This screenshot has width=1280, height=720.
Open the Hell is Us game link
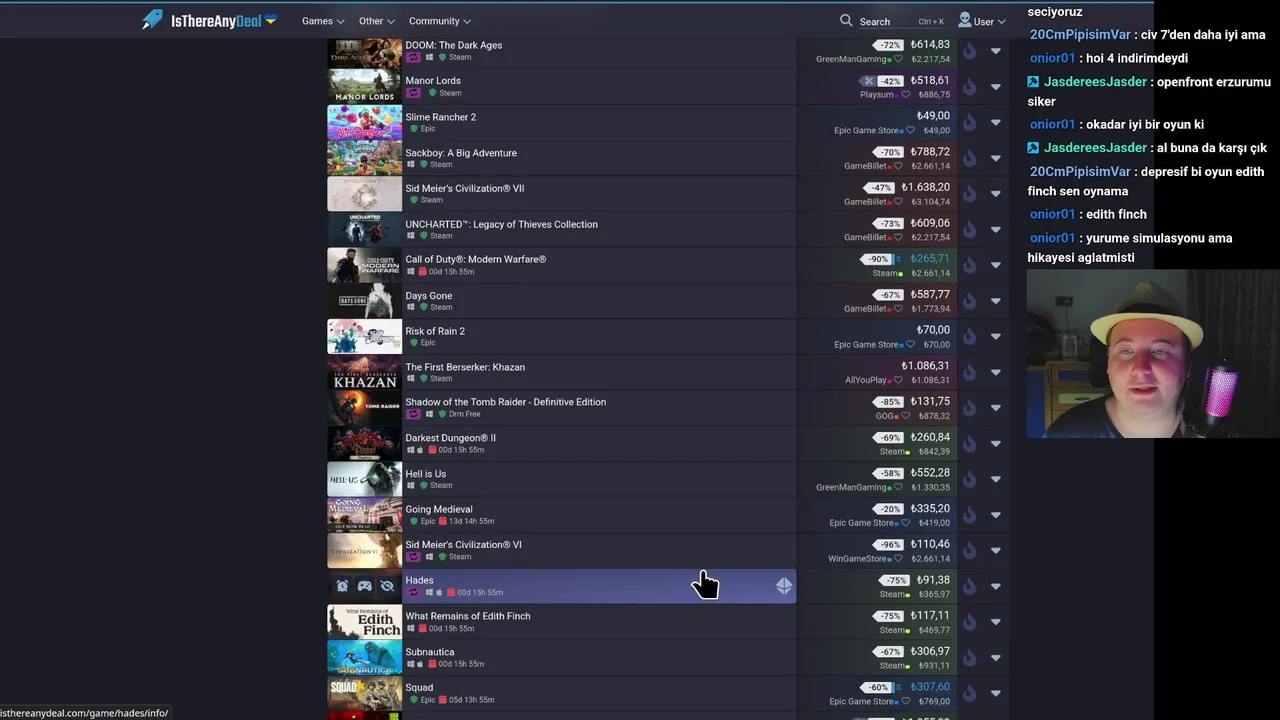click(425, 474)
